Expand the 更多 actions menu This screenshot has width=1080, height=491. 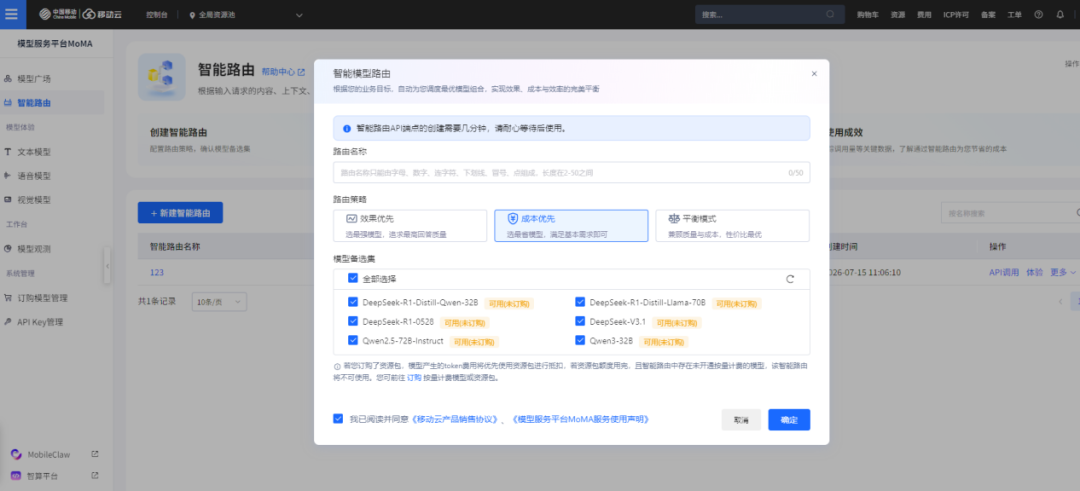point(1062,273)
